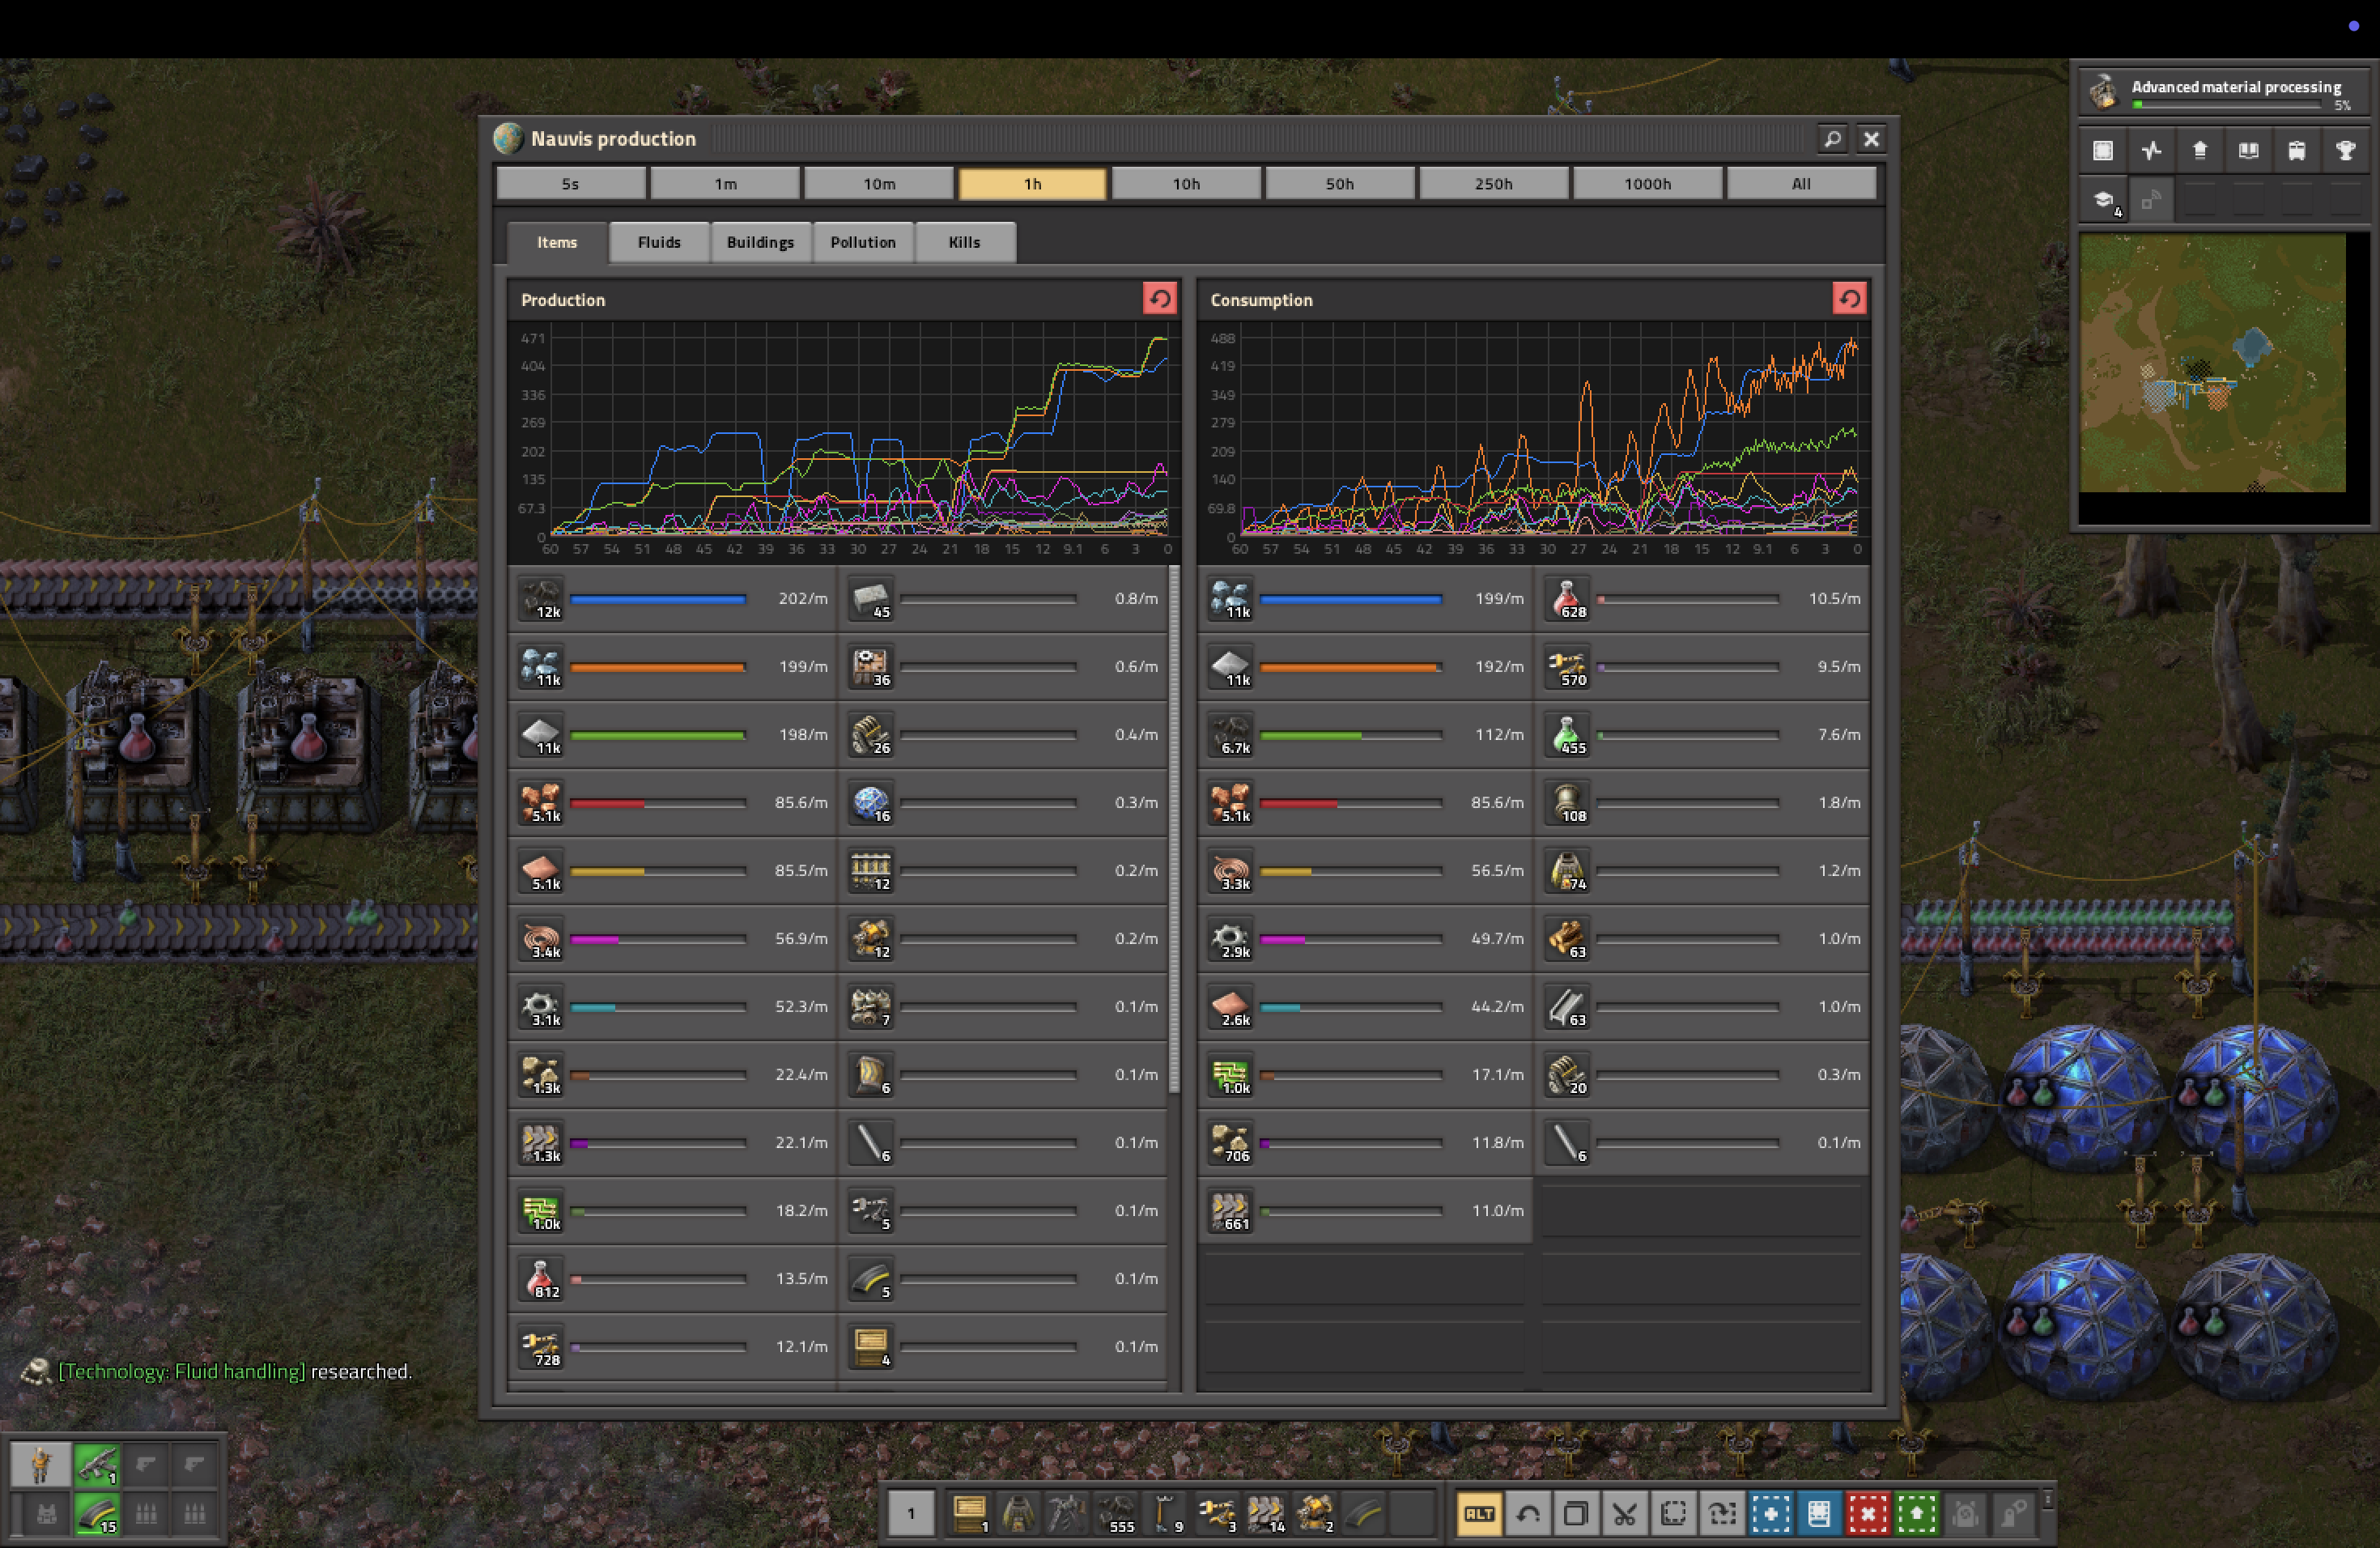Pick the transport belt with count 14
2380x1548 pixels.
1266,1513
